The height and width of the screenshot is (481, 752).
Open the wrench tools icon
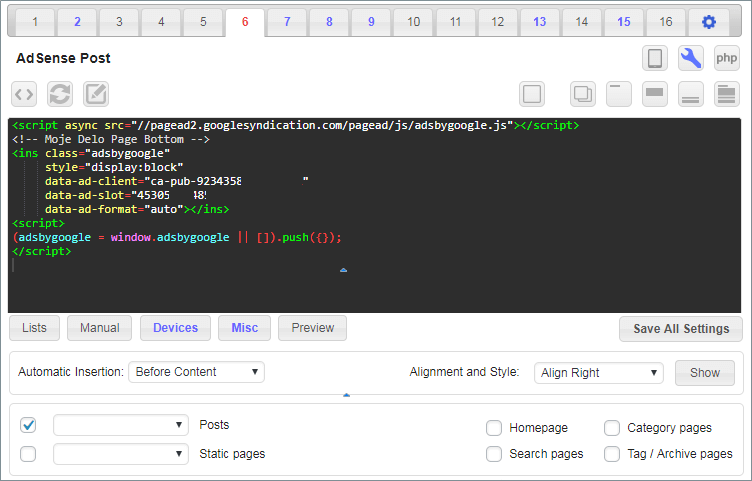click(x=691, y=58)
